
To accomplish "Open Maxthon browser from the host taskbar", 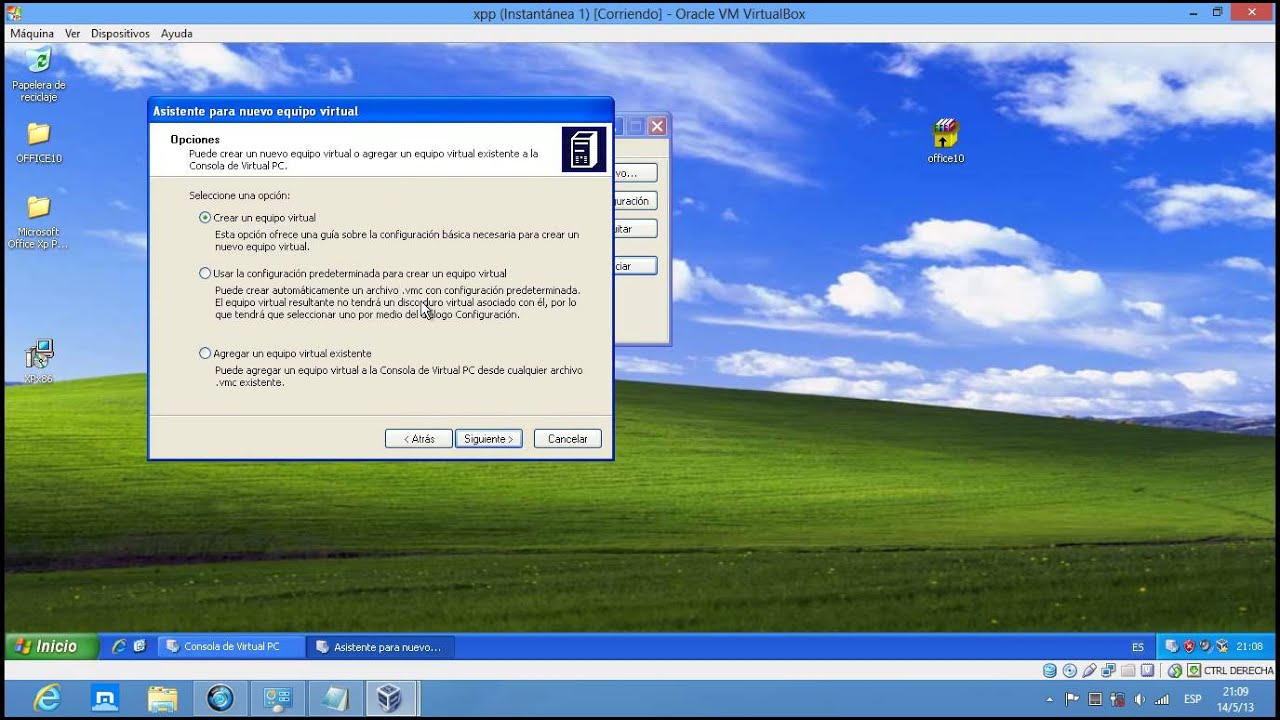I will point(105,698).
